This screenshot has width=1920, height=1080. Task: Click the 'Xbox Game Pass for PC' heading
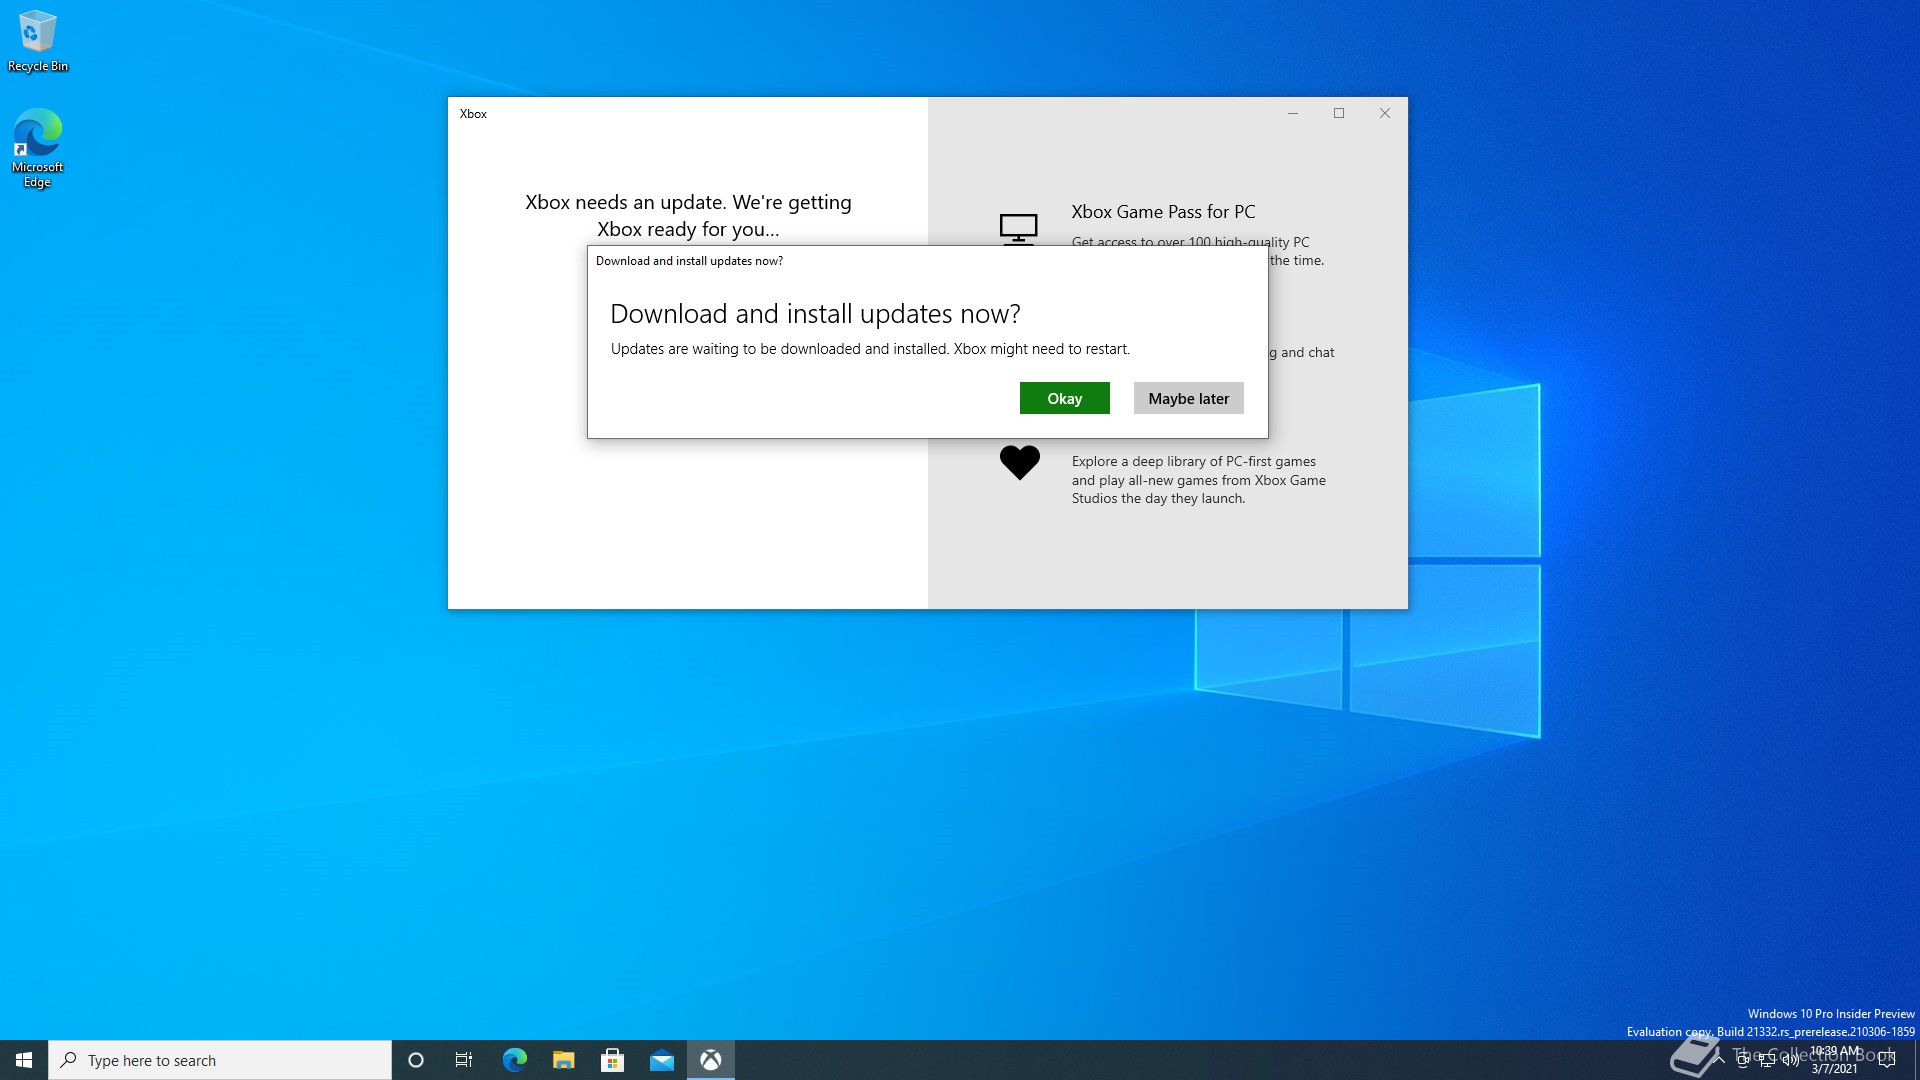tap(1163, 212)
